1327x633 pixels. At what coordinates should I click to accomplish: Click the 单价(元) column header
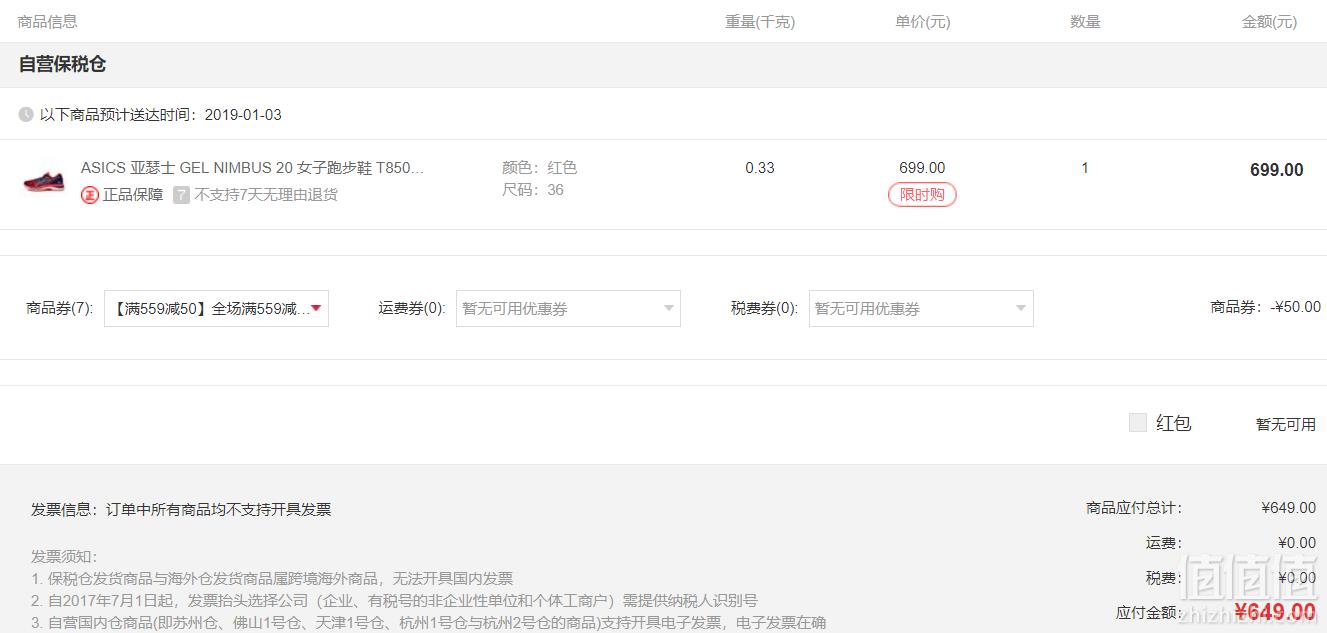923,22
